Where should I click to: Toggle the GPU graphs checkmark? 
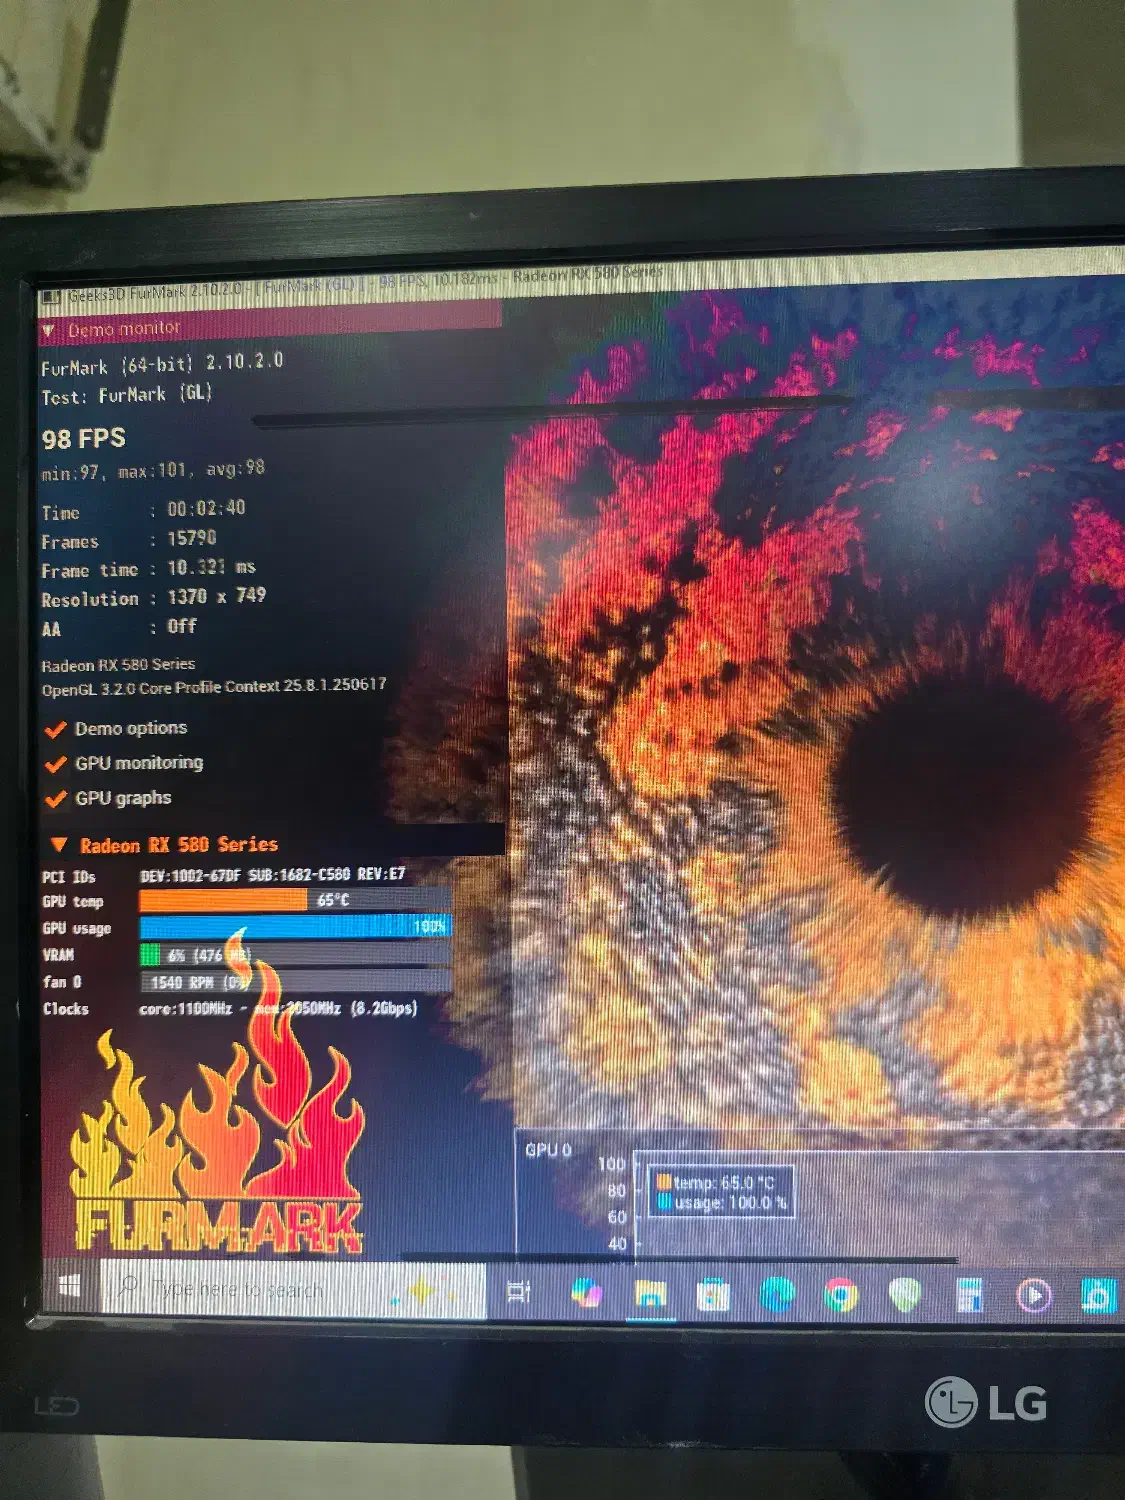click(57, 797)
